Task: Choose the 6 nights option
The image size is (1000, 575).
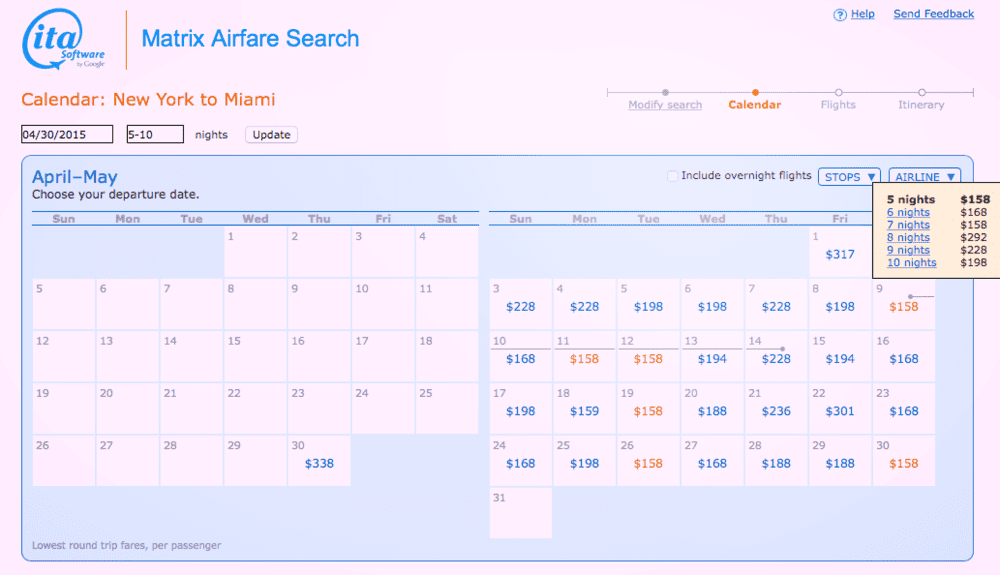Action: click(x=908, y=212)
